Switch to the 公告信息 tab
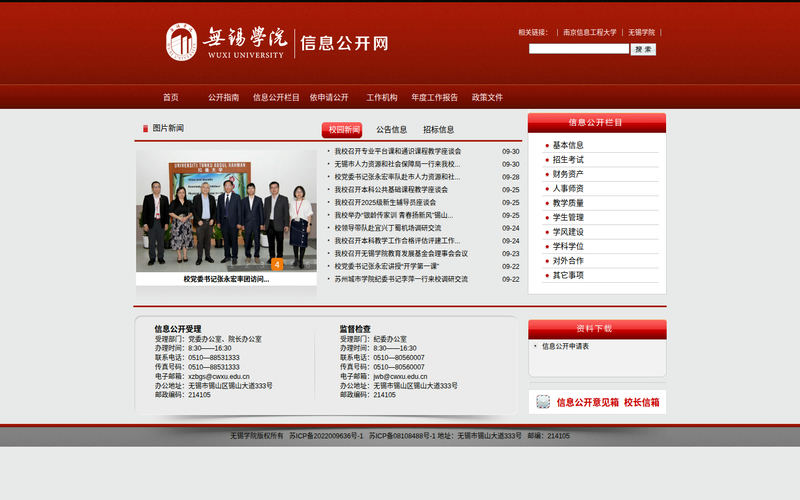 click(391, 130)
